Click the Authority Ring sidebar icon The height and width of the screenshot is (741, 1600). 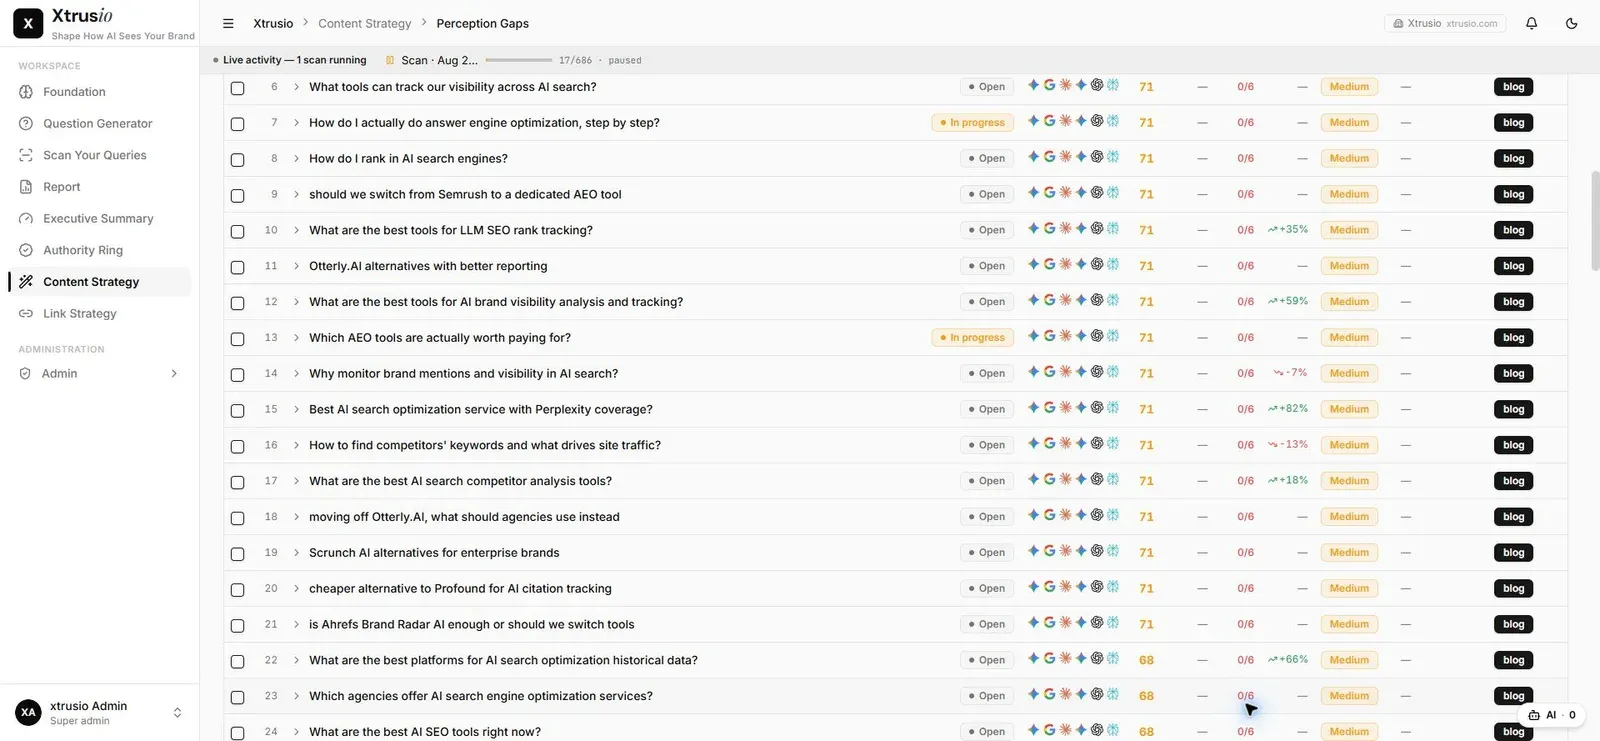26,250
